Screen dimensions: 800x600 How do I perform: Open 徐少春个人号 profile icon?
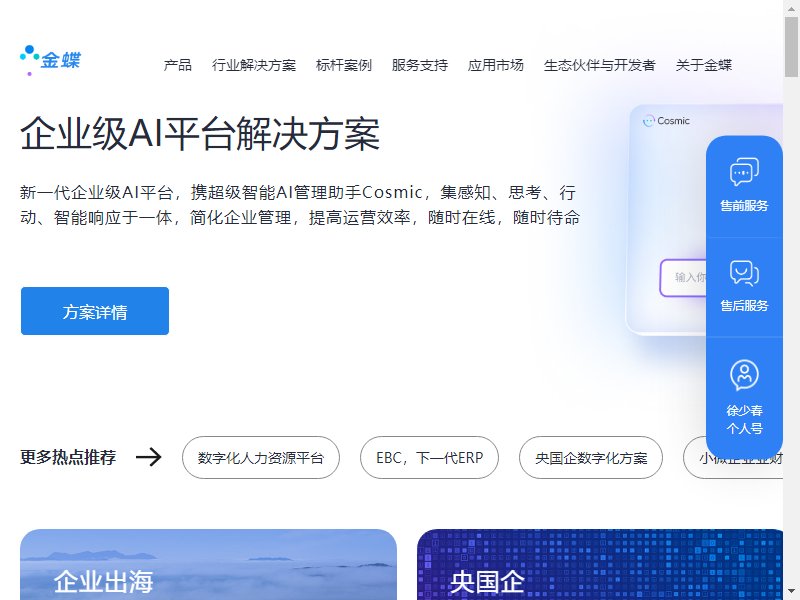744,374
